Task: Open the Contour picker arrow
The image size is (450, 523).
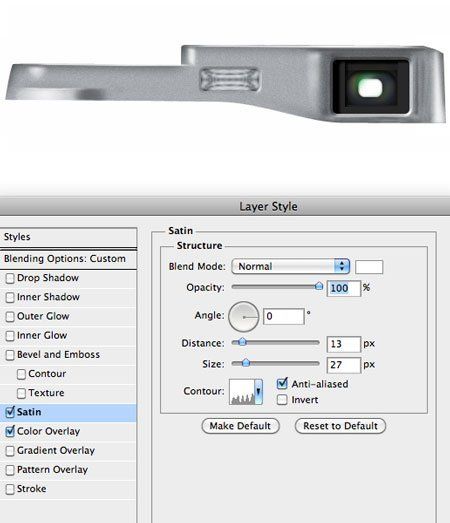Action: [x=258, y=392]
